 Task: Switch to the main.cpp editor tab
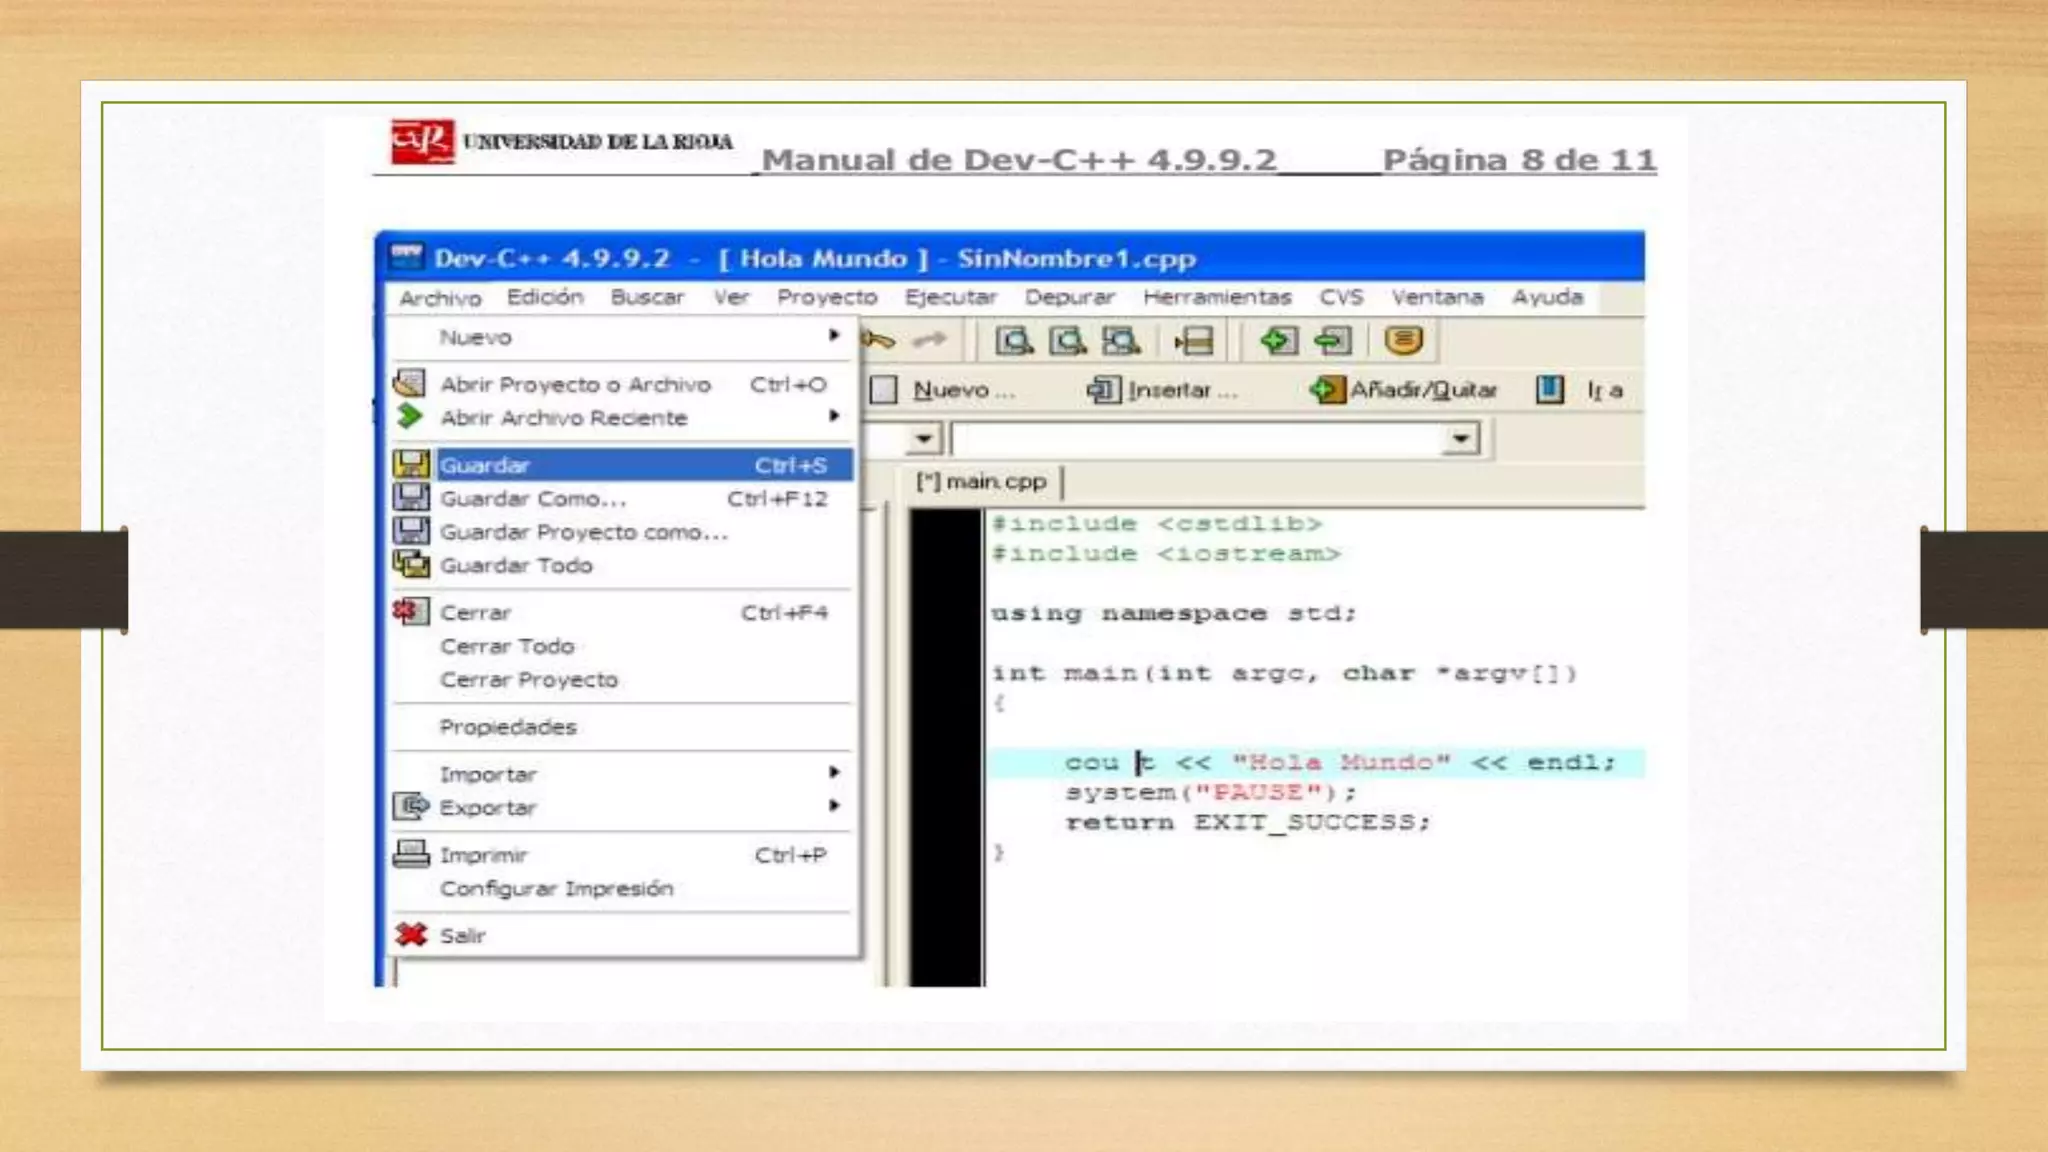pyautogui.click(x=982, y=482)
